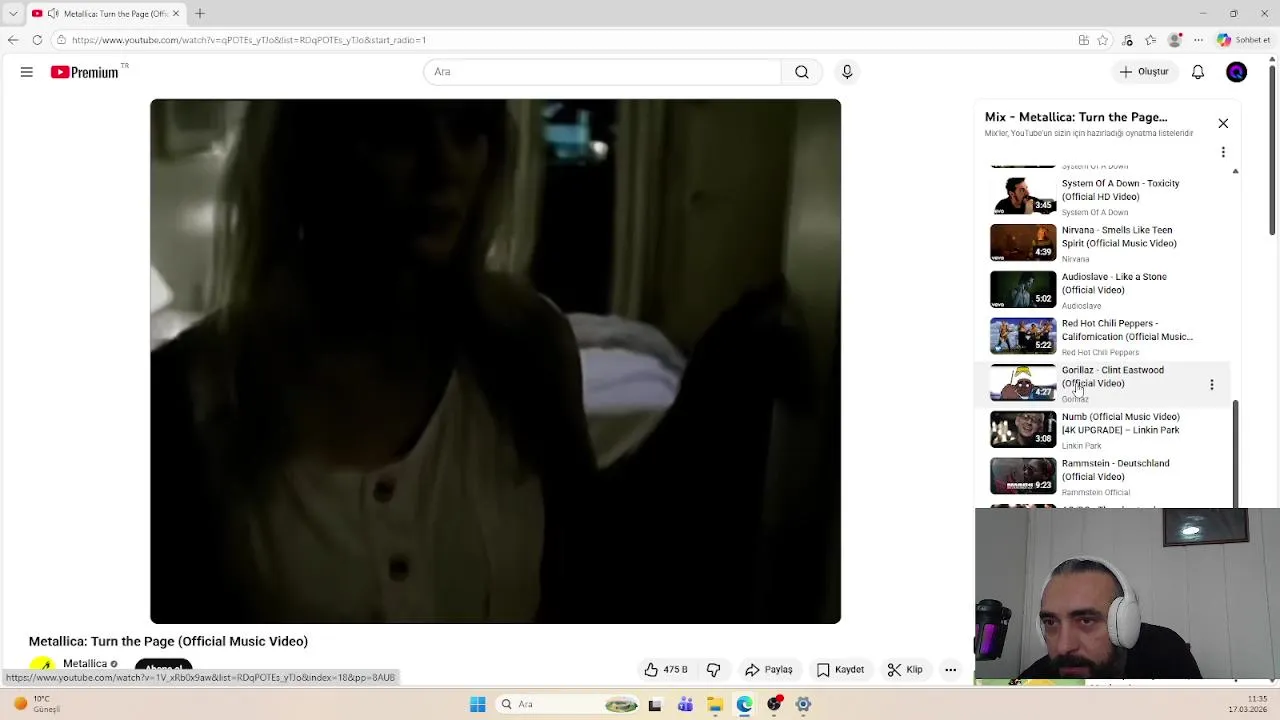Create a clip with Klip
The width and height of the screenshot is (1280, 720).
905,670
